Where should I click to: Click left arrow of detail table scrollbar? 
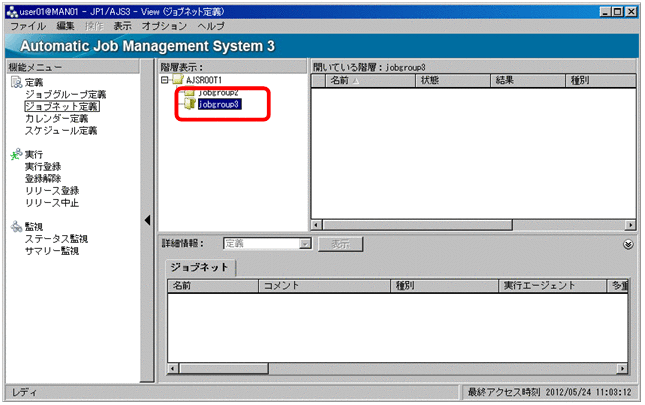tap(173, 369)
